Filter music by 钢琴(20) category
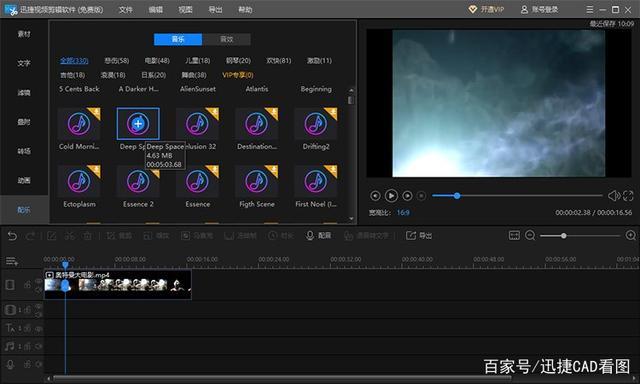This screenshot has height=384, width=640. 238,61
